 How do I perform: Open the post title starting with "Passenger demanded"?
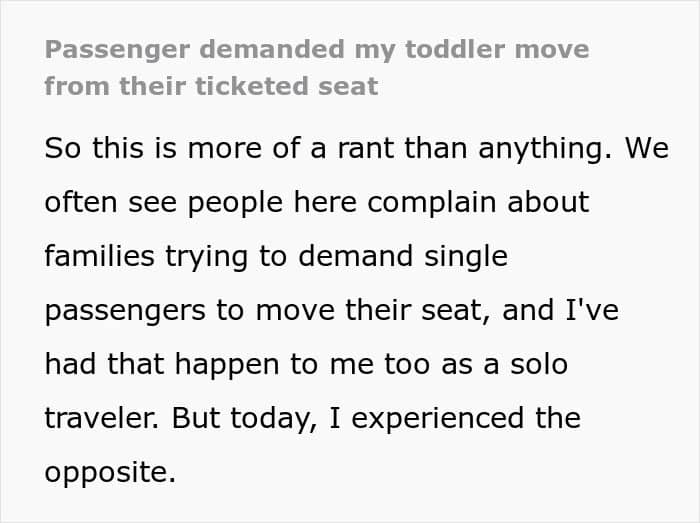317,68
